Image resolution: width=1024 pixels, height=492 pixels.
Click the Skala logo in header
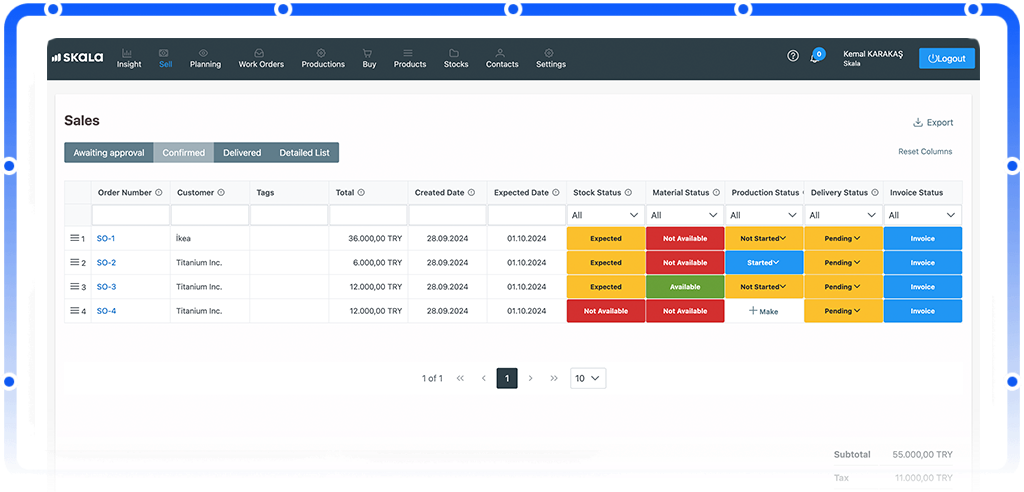pyautogui.click(x=77, y=57)
